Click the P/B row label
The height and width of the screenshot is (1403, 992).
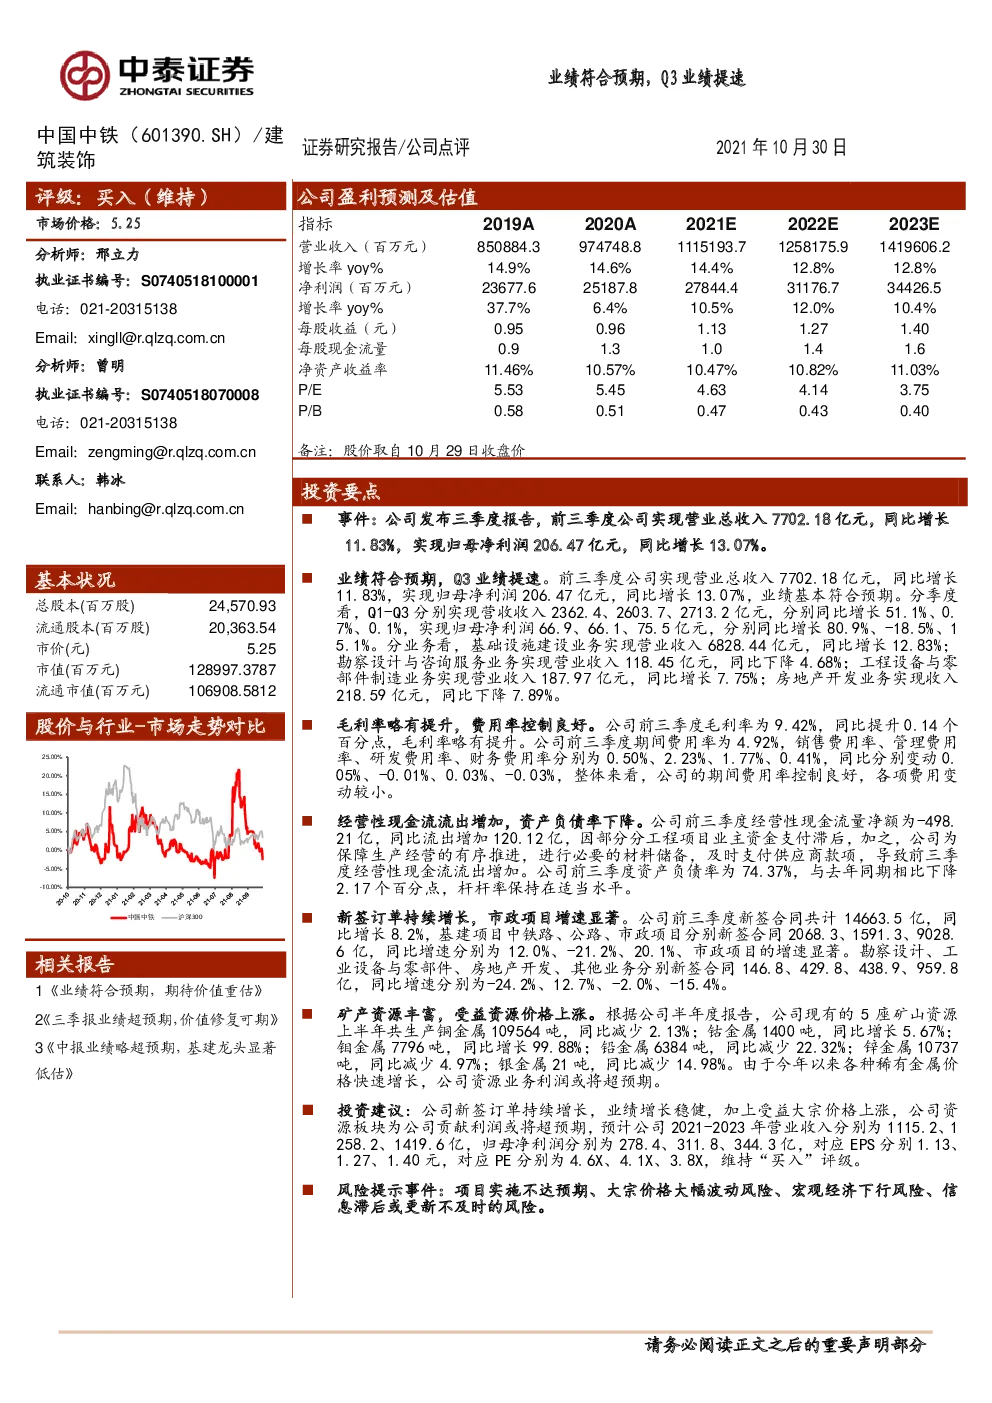pyautogui.click(x=310, y=411)
